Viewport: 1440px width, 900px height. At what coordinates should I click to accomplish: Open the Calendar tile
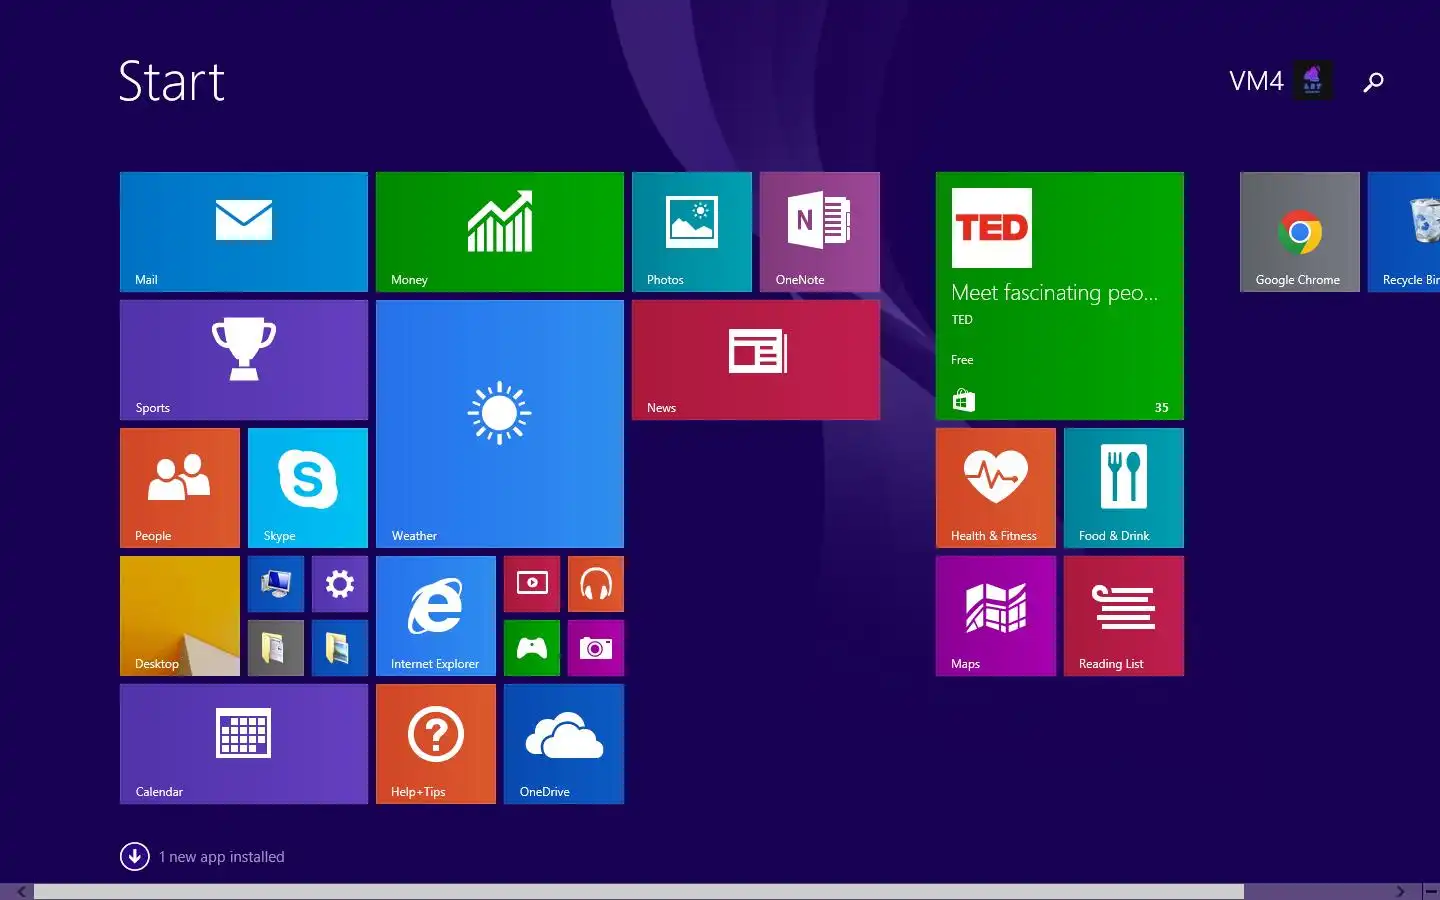click(244, 744)
